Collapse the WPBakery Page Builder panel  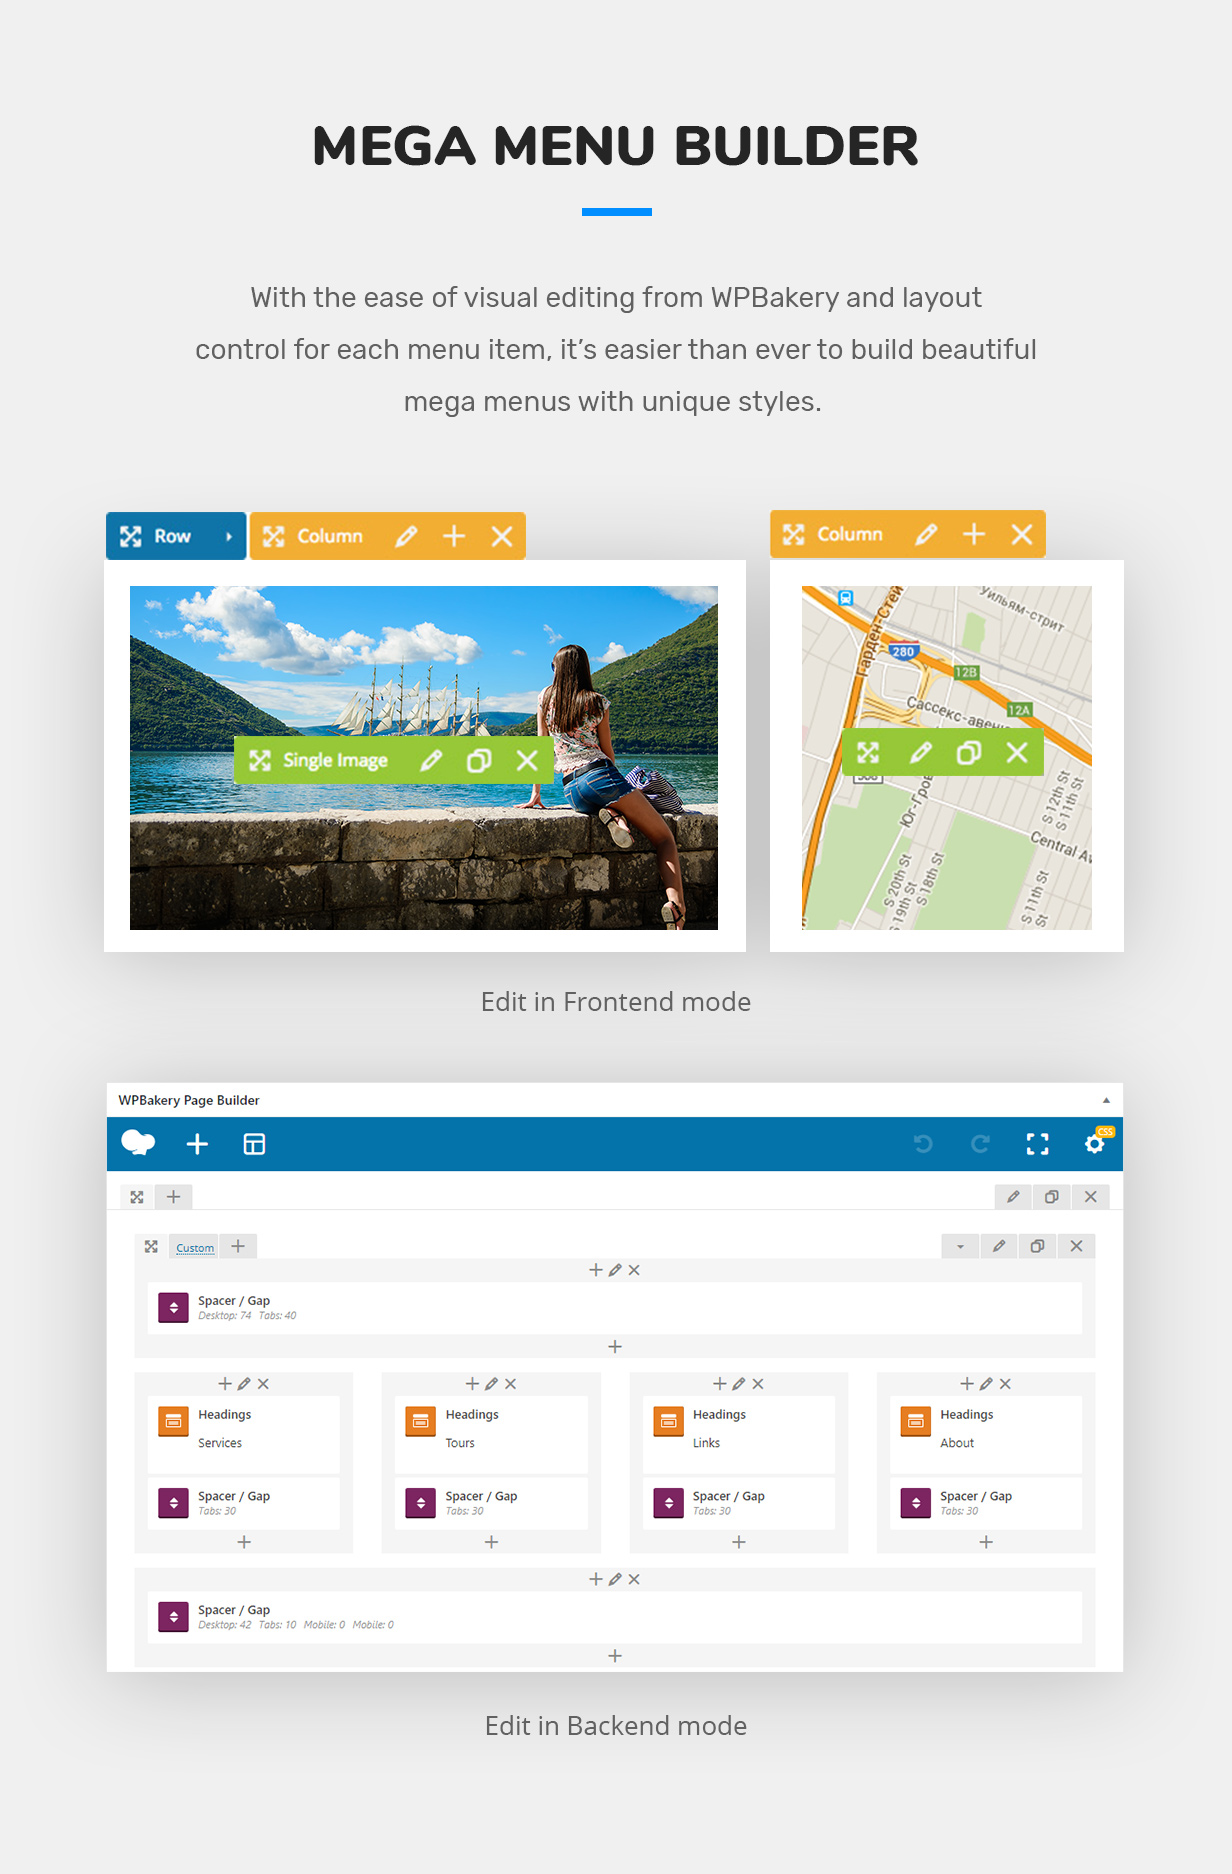1106,1100
